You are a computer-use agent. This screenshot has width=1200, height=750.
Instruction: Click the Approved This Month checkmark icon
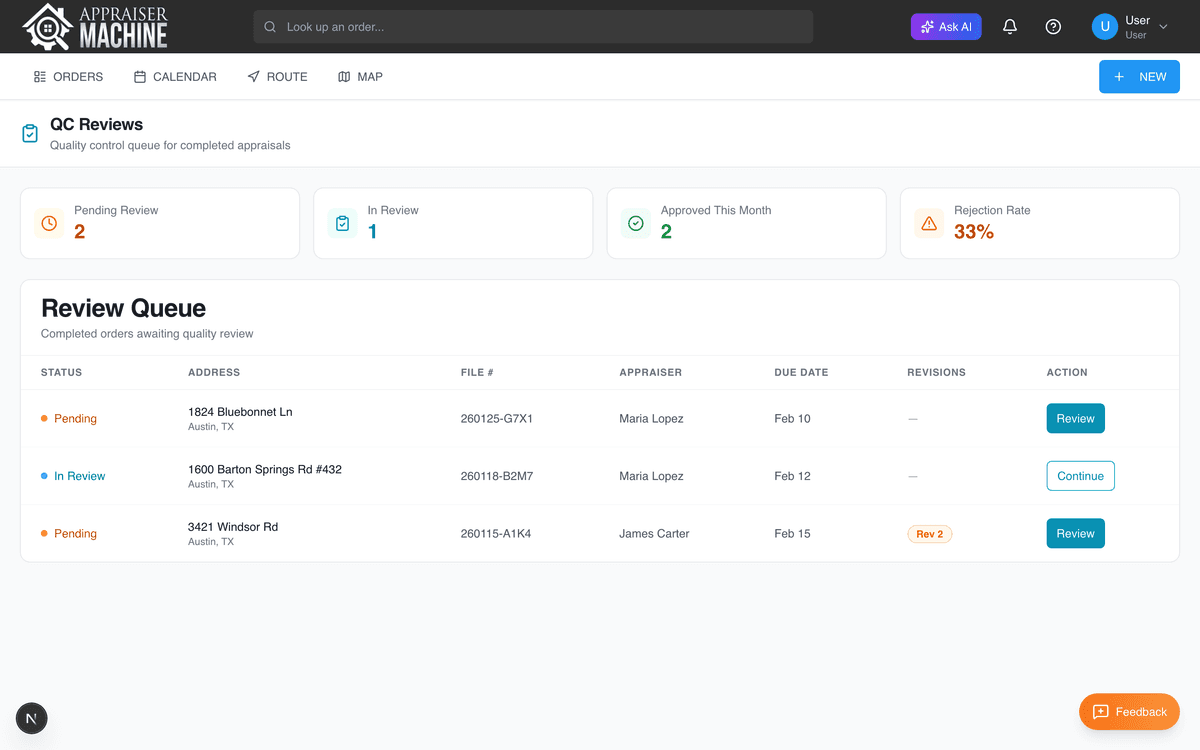tap(636, 223)
